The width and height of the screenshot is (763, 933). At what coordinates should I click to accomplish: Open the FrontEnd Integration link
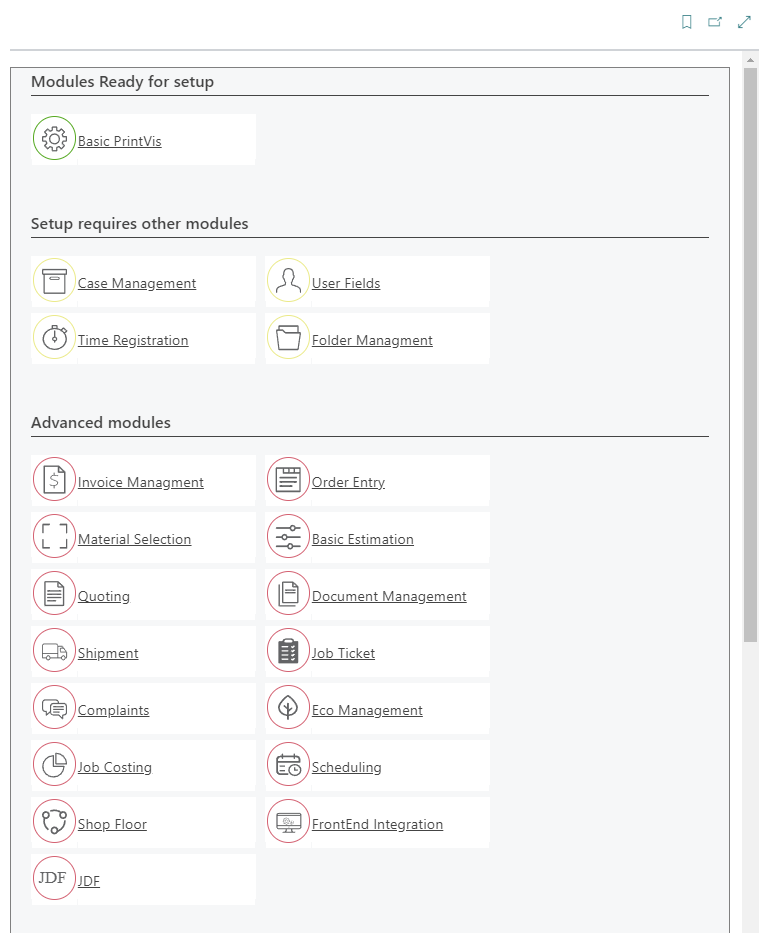point(377,825)
